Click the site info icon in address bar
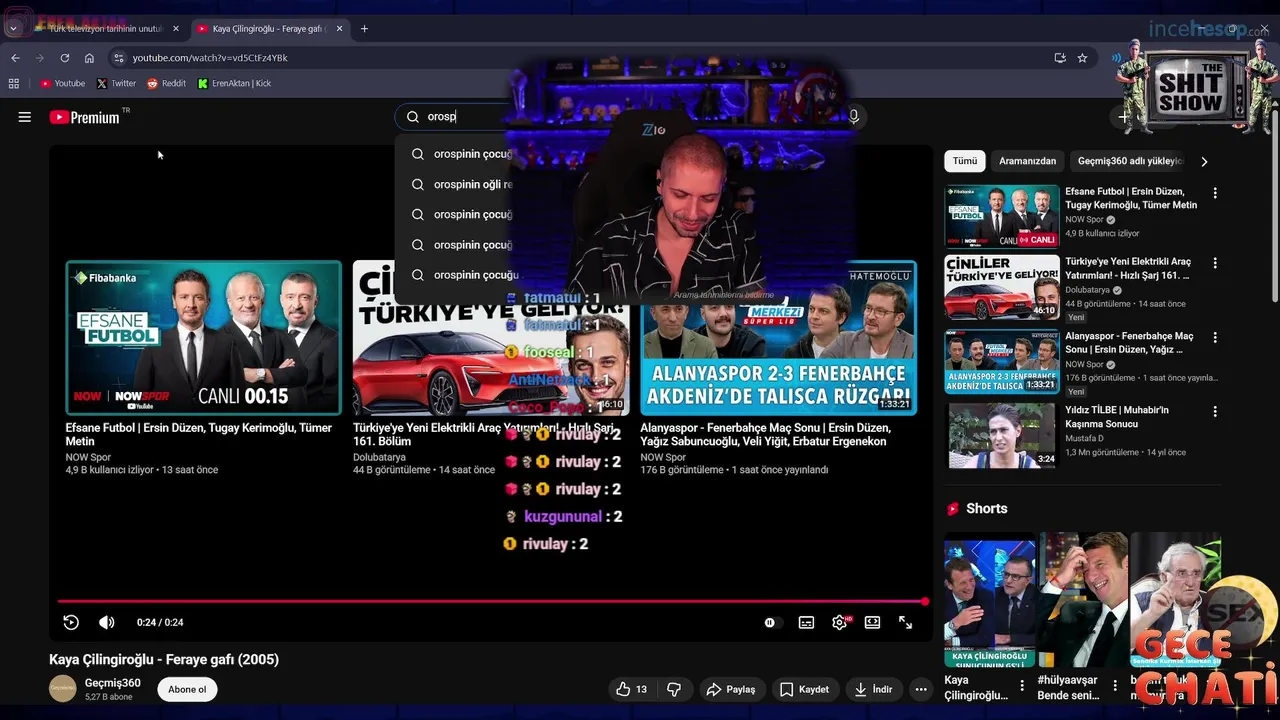The height and width of the screenshot is (720, 1280). pyautogui.click(x=118, y=58)
